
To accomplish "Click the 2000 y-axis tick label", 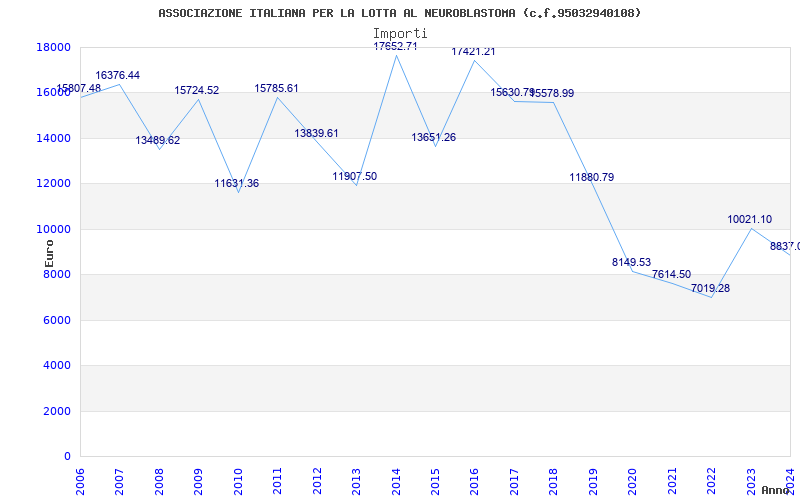I will click(57, 411).
